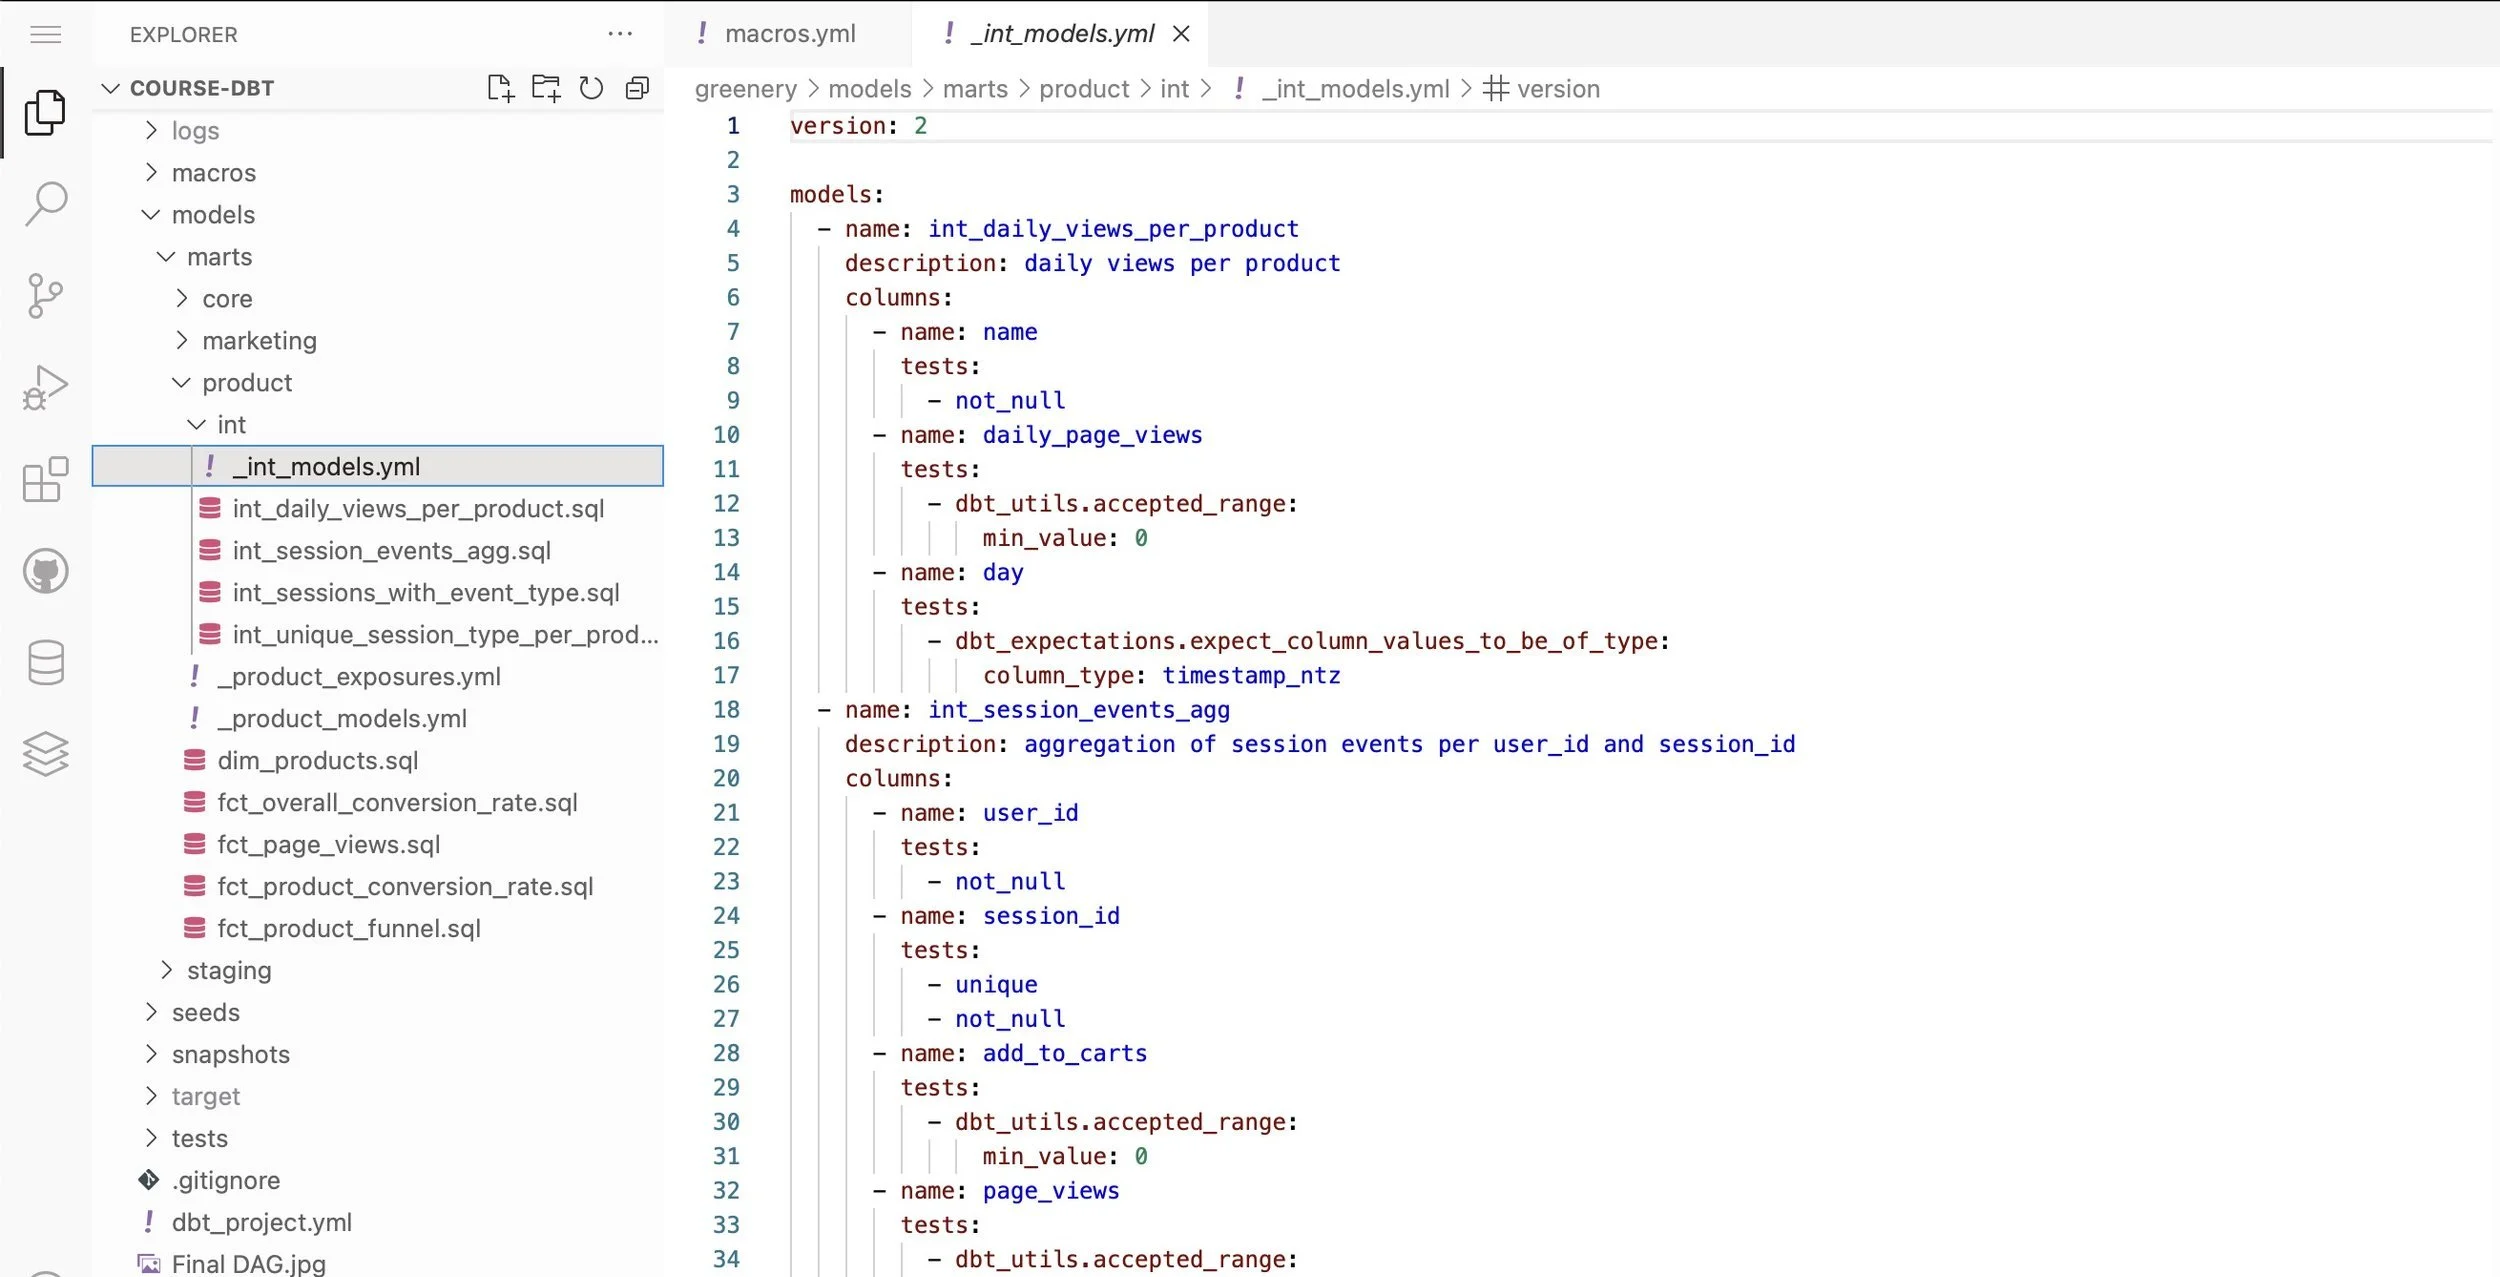Collapse all folders in explorer
The image size is (2500, 1277).
click(637, 88)
